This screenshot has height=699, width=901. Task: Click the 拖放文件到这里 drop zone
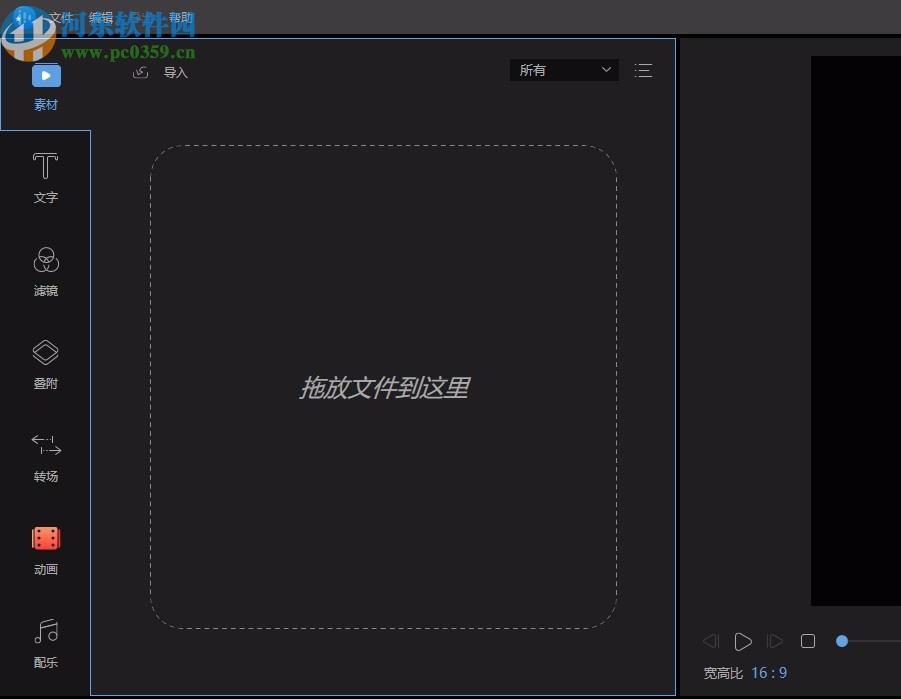[x=383, y=388]
